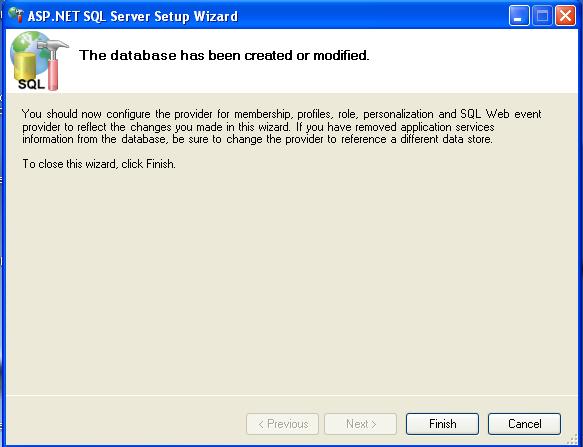Click the line starting 'information from the database'
This screenshot has width=583, height=447.
coord(257,139)
